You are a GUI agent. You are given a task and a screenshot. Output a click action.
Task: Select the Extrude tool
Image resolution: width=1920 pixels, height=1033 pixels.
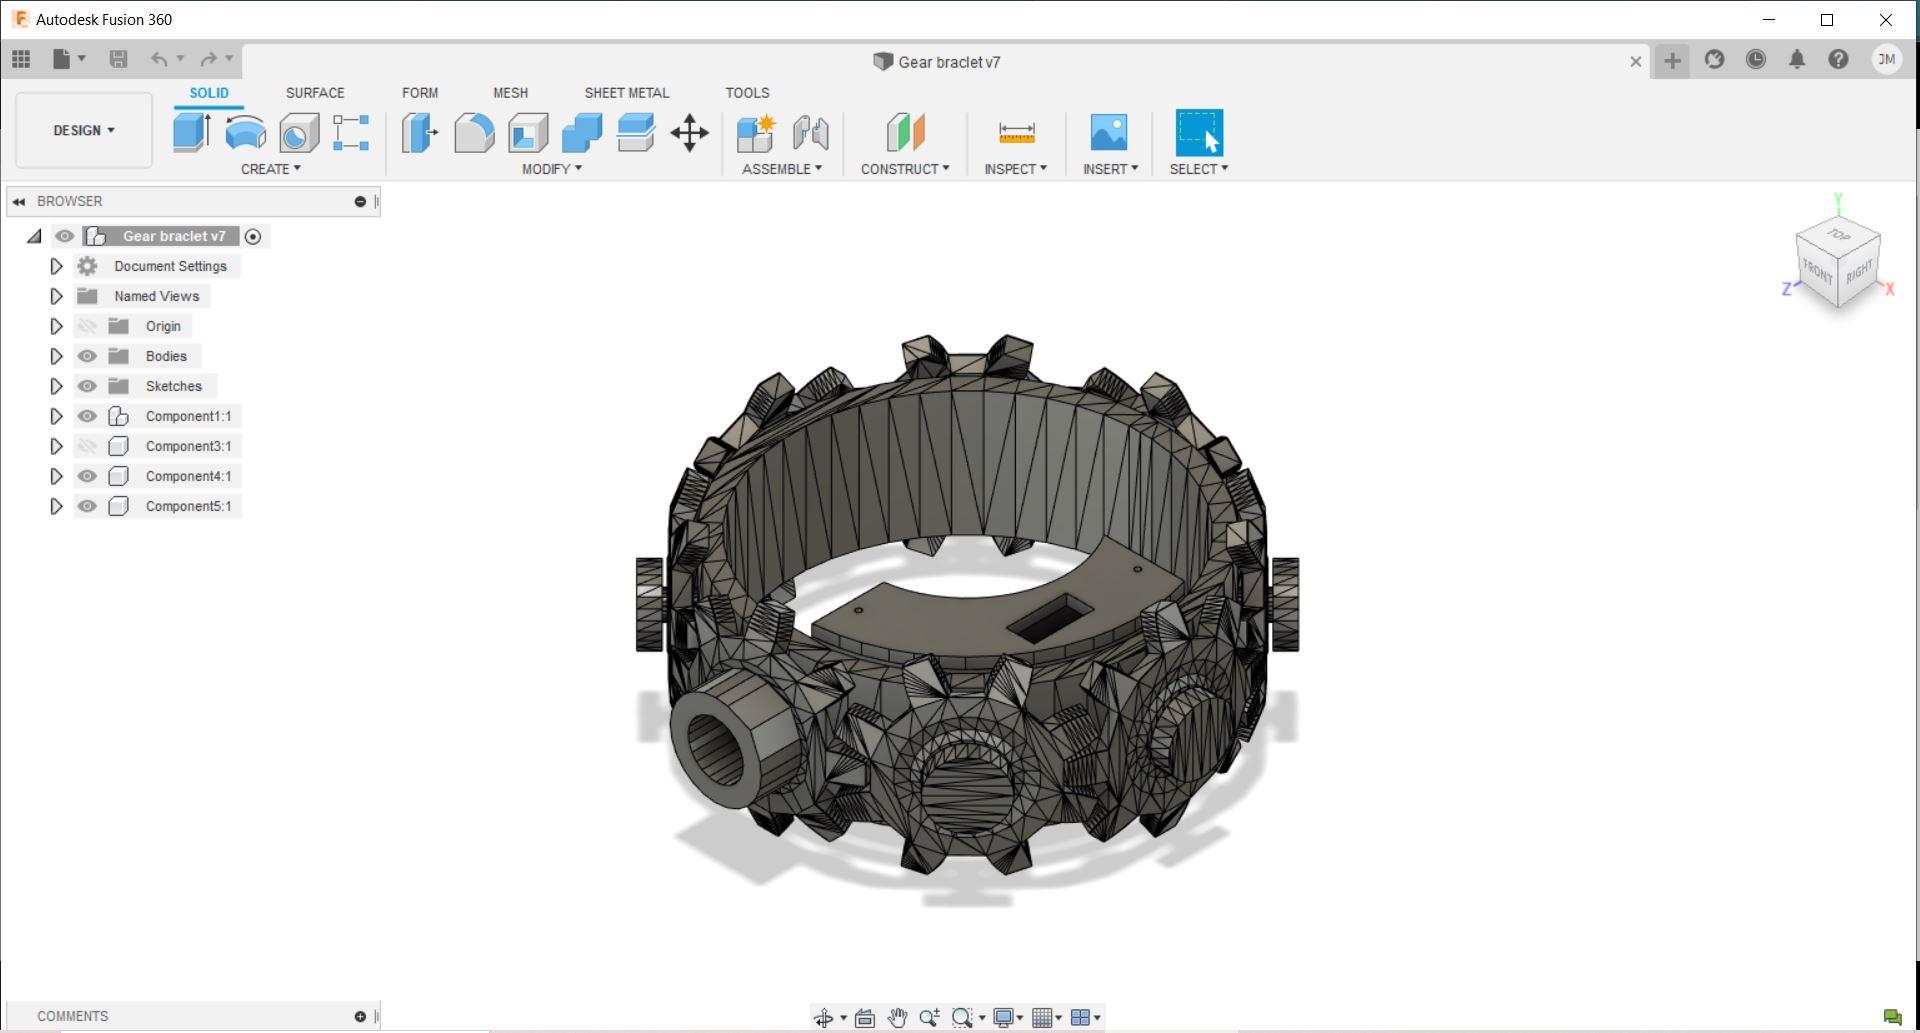pyautogui.click(x=191, y=132)
